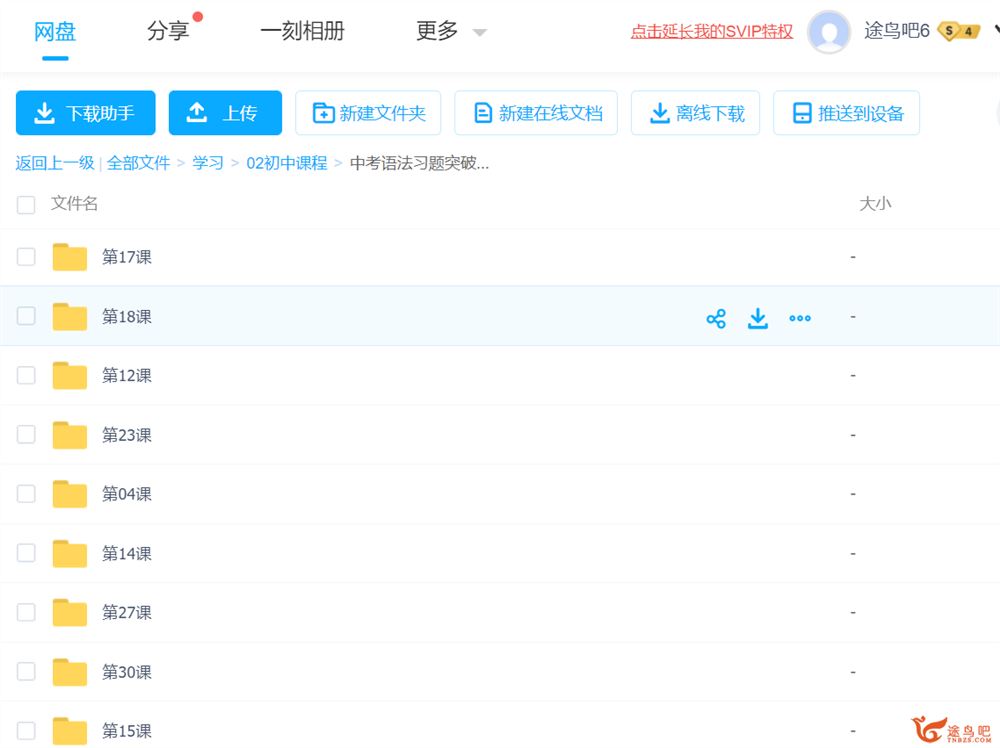Click the 上传 upload button
Viewport: 1000px width, 748px height.
point(225,113)
